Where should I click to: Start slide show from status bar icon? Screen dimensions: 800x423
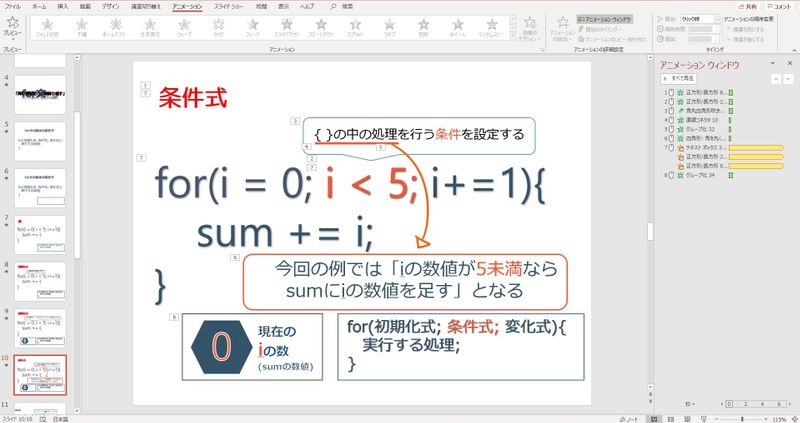point(704,418)
